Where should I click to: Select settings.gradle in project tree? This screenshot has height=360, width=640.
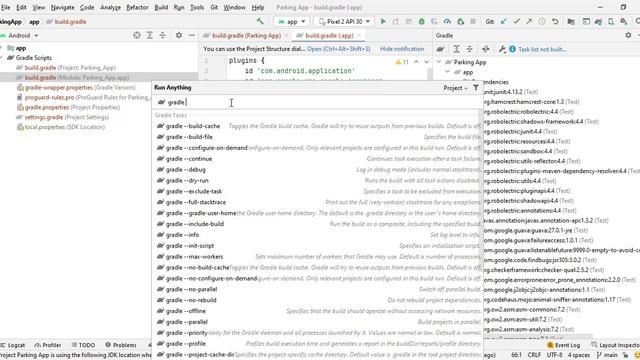coord(62,117)
